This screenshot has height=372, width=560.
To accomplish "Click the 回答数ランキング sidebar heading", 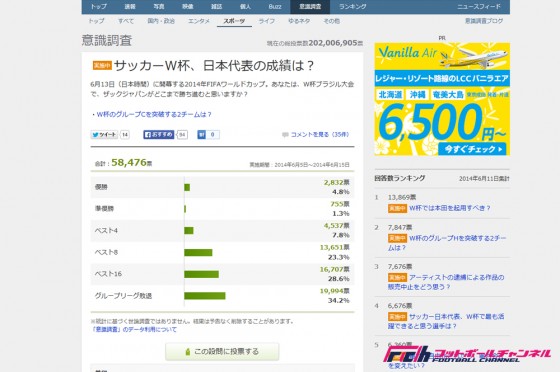I will [400, 178].
